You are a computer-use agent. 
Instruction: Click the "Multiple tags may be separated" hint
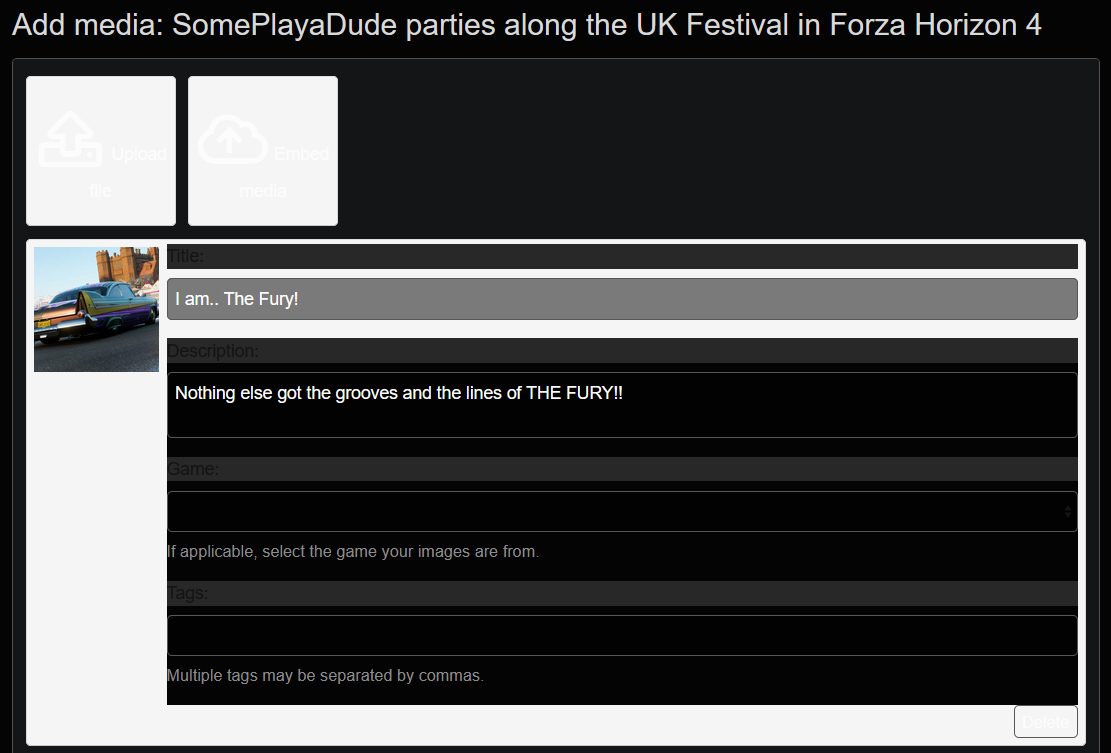click(325, 676)
